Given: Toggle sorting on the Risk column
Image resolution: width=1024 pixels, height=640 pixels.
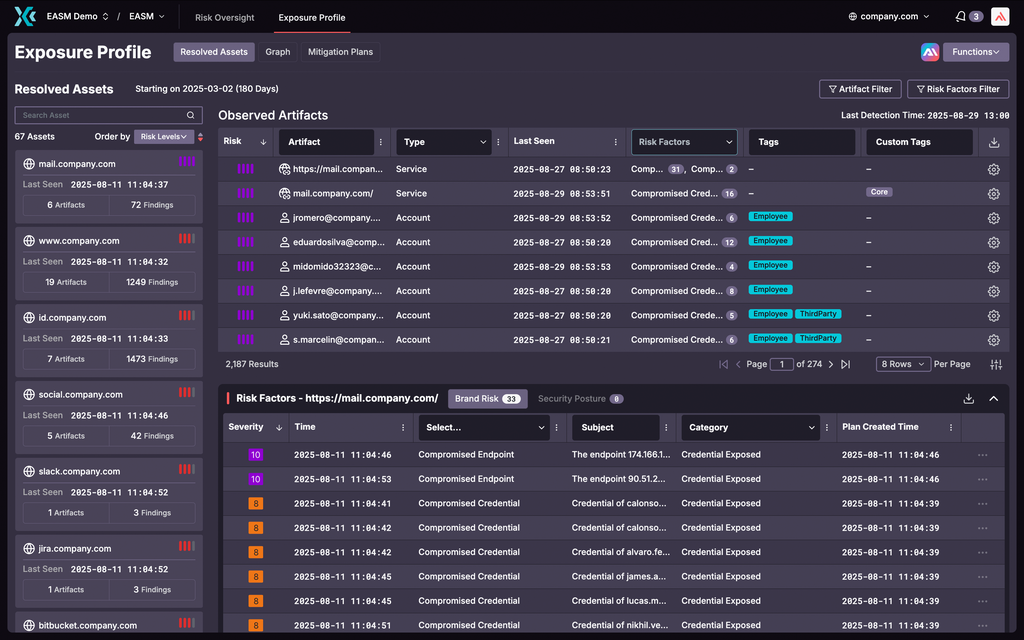Looking at the screenshot, I should (263, 142).
